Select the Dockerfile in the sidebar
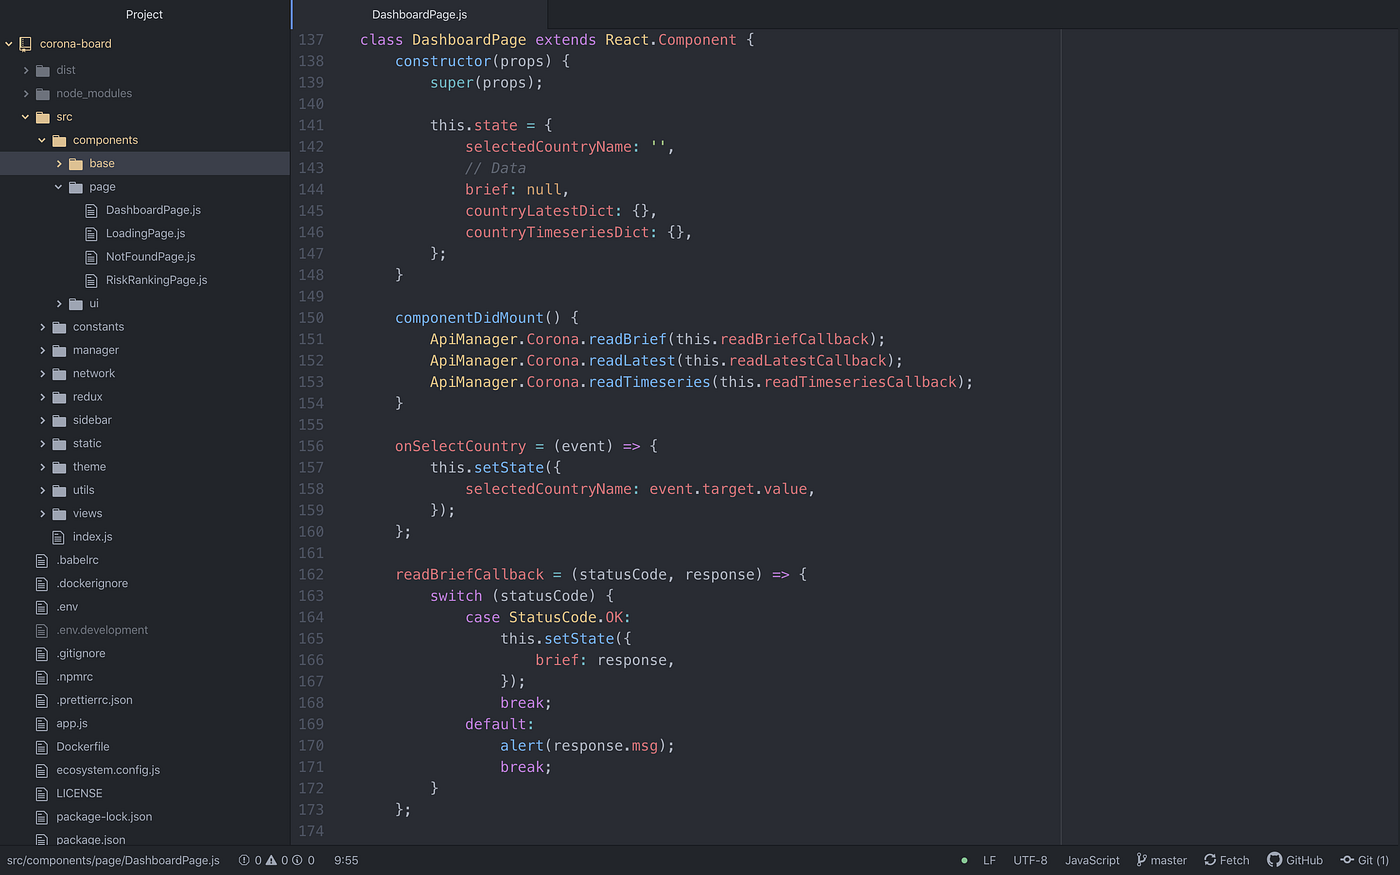This screenshot has width=1400, height=875. pyautogui.click(x=83, y=746)
